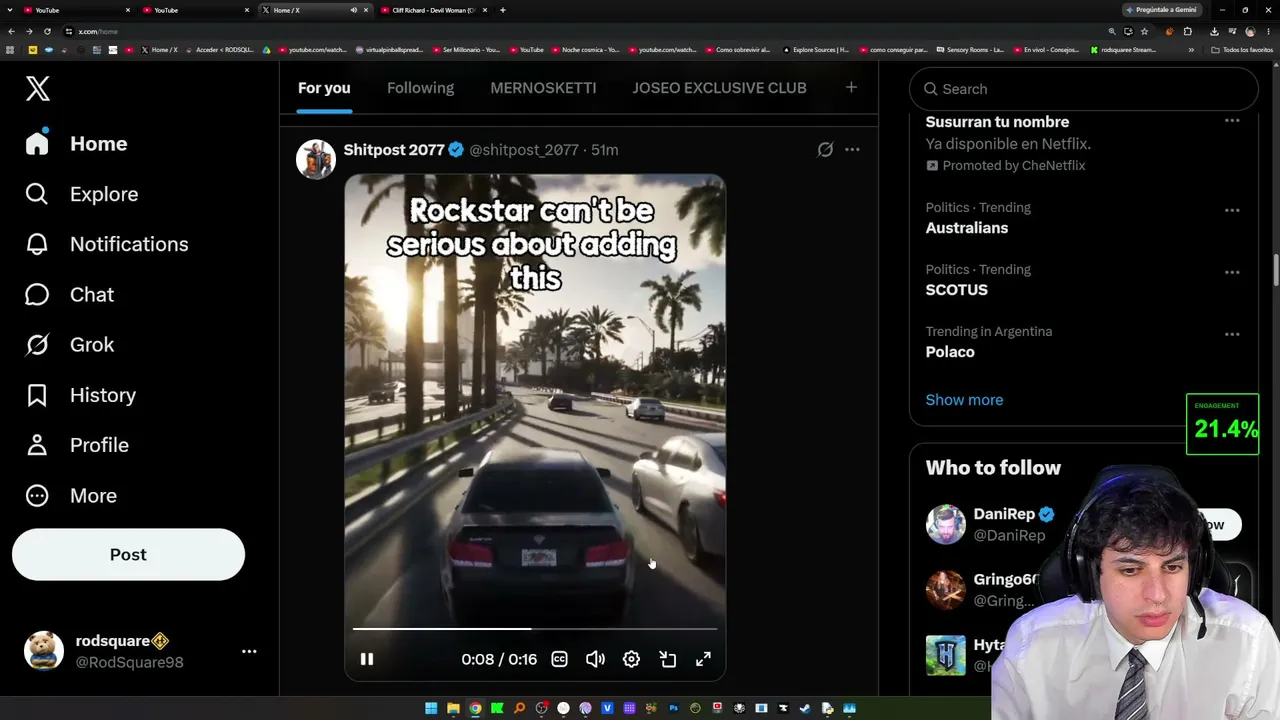Go back with the browser back arrow

tap(11, 31)
